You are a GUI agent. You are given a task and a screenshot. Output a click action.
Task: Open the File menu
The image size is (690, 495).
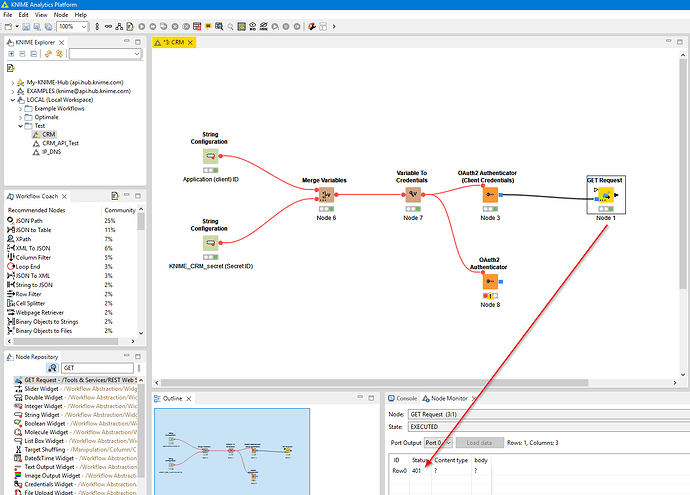click(7, 15)
